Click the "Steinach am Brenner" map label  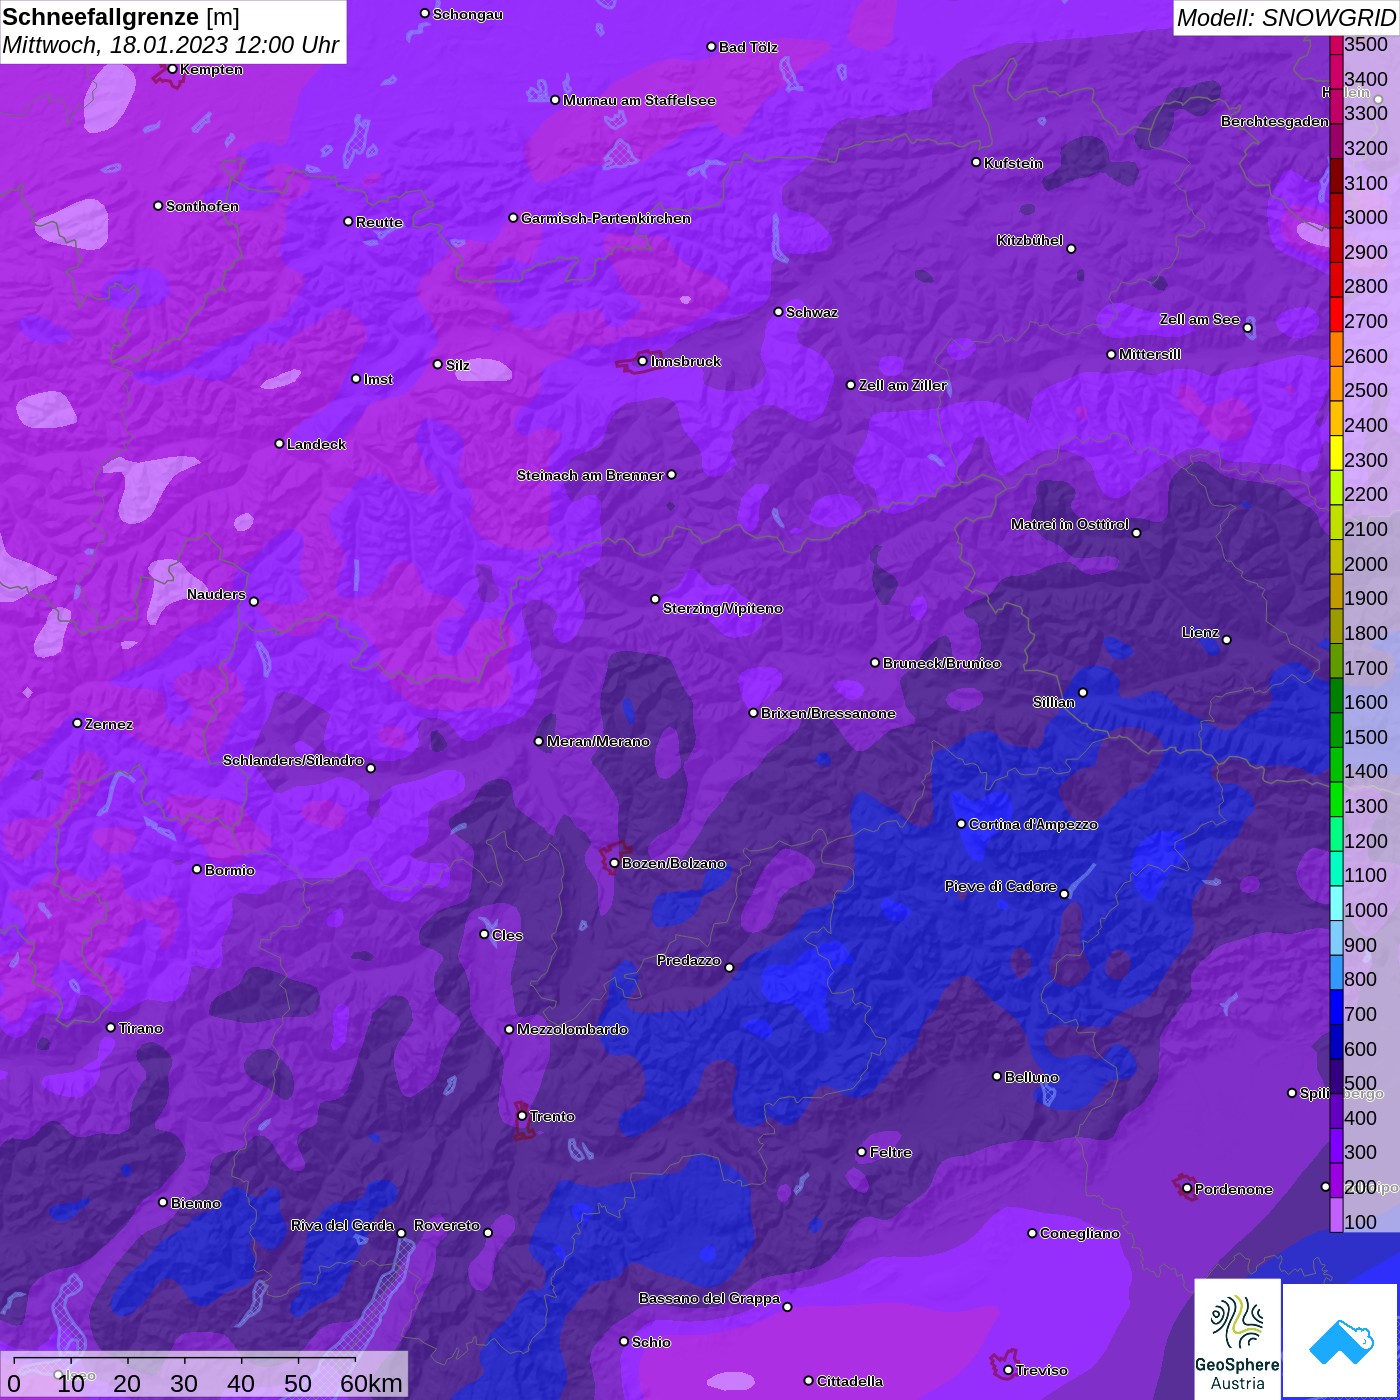[590, 475]
